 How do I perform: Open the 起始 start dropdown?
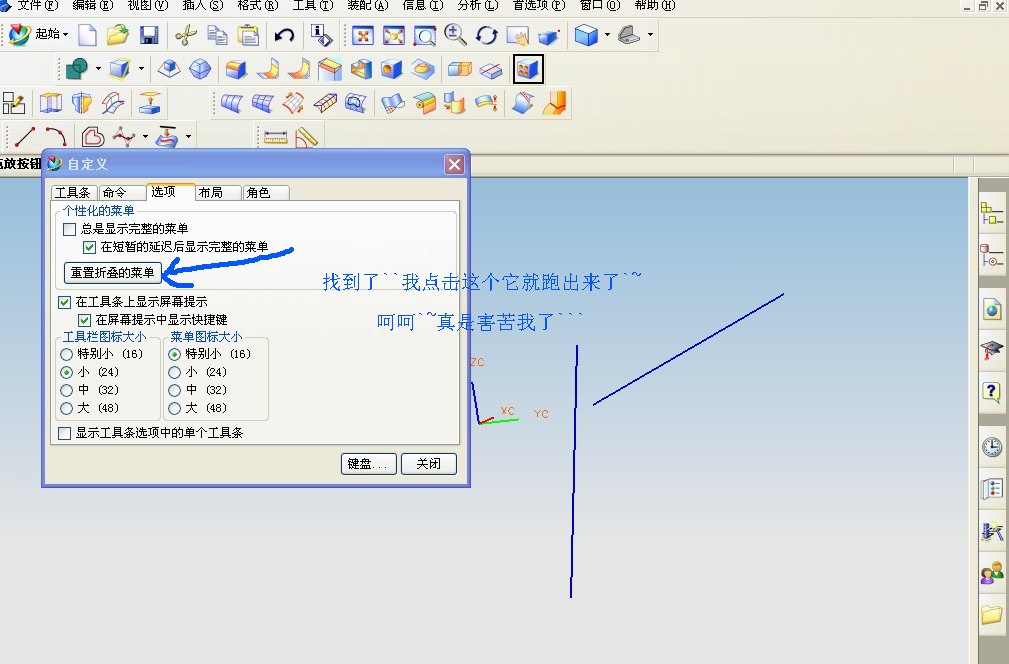(39, 34)
